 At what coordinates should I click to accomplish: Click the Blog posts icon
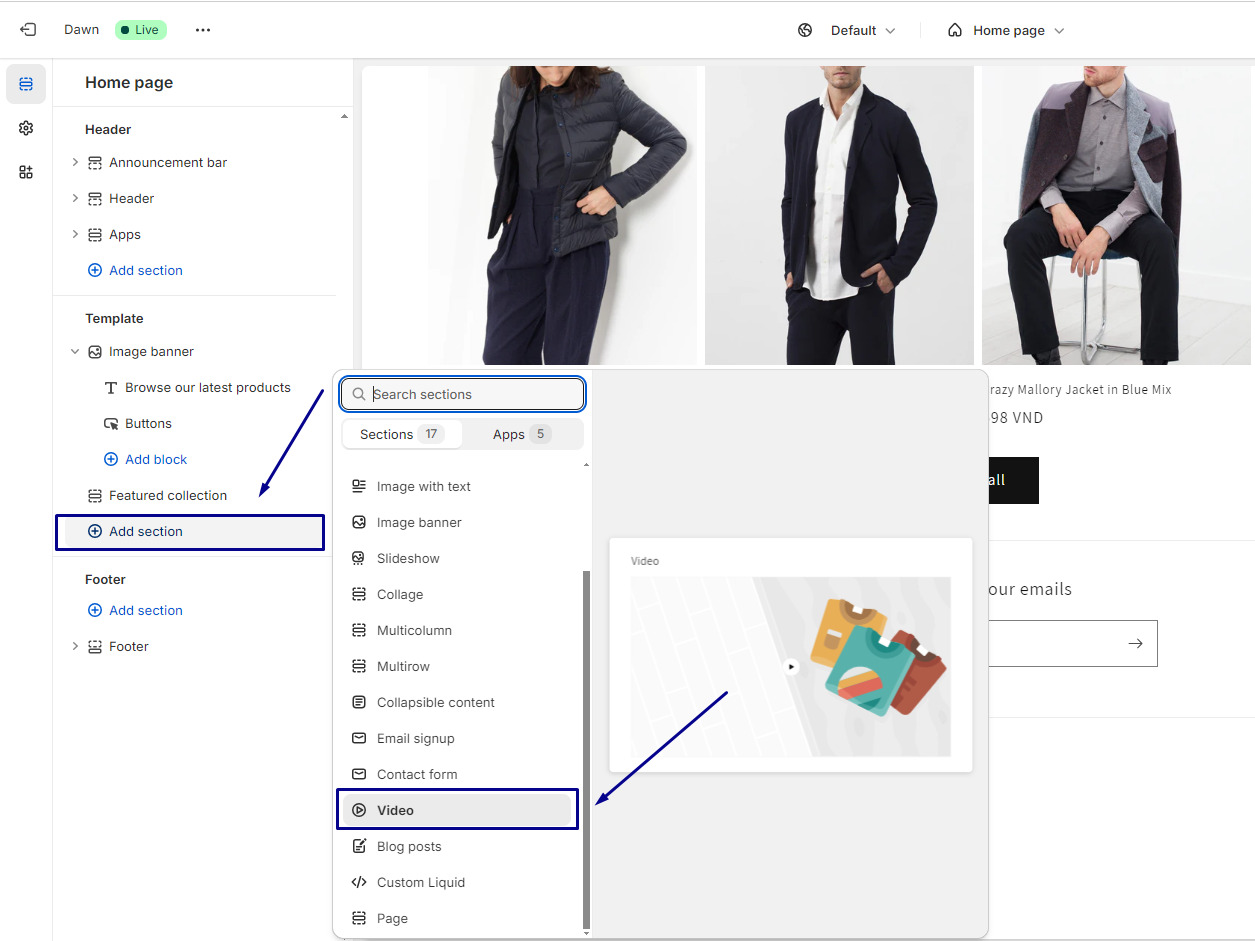tap(359, 846)
